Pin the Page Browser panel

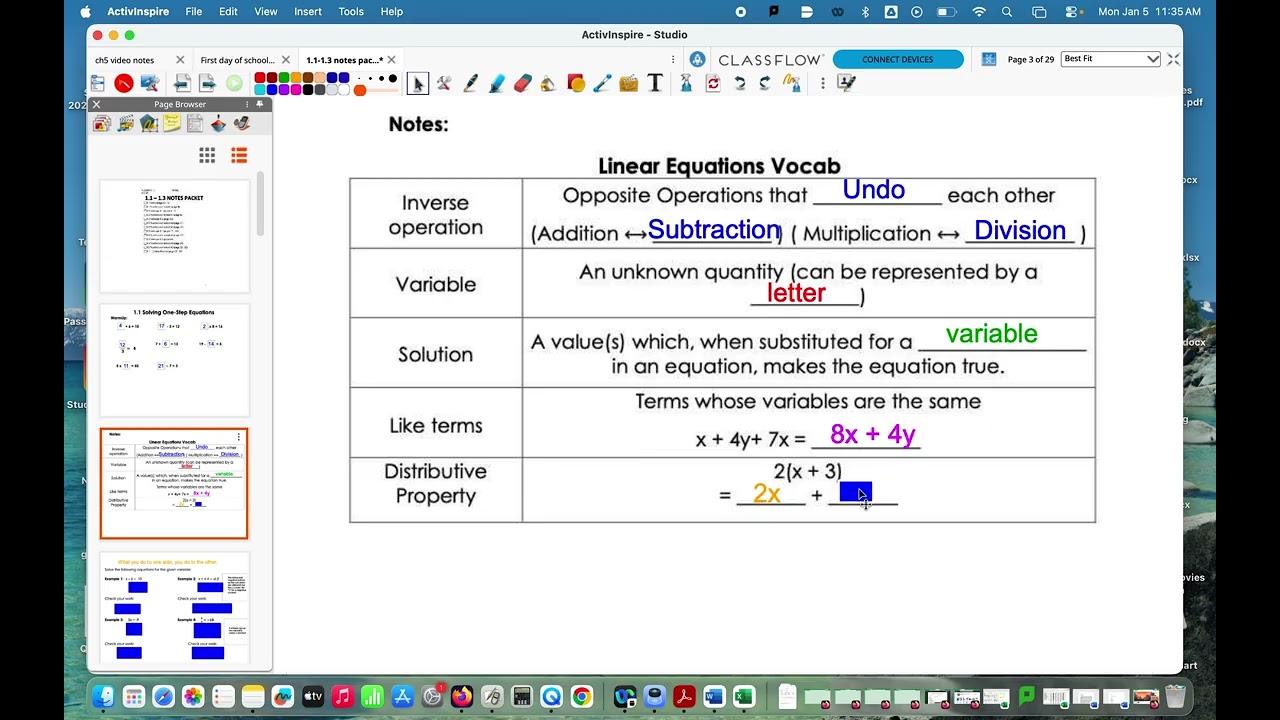tap(260, 104)
